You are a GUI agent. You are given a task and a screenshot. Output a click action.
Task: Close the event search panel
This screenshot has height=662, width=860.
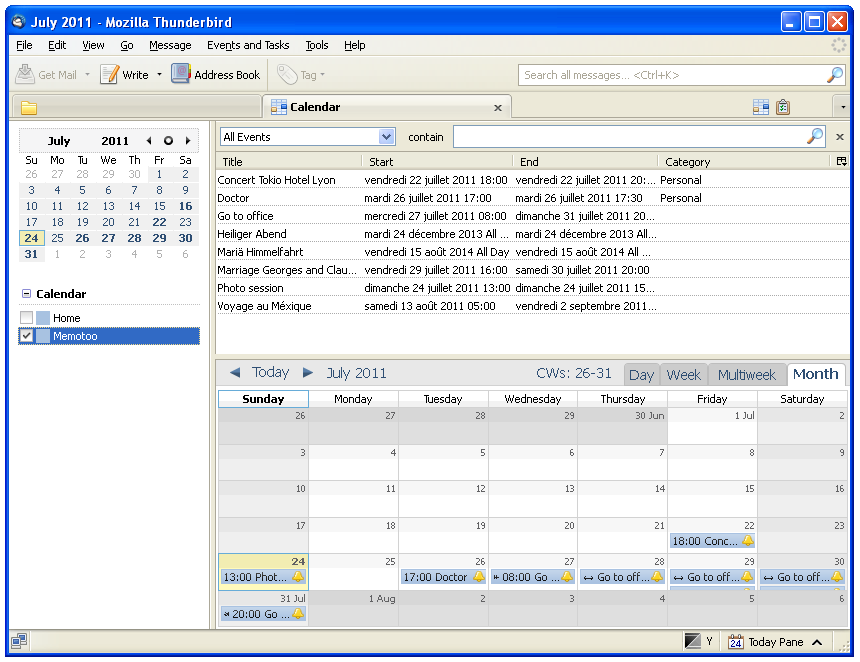(840, 137)
